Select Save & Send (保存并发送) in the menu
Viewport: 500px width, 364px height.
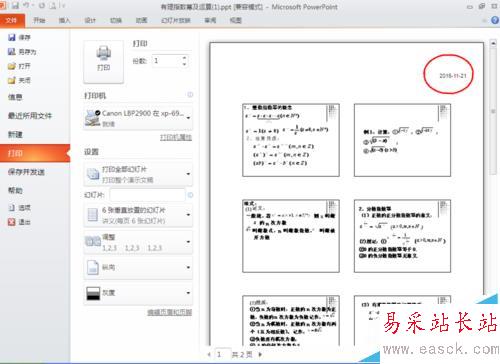(26, 172)
